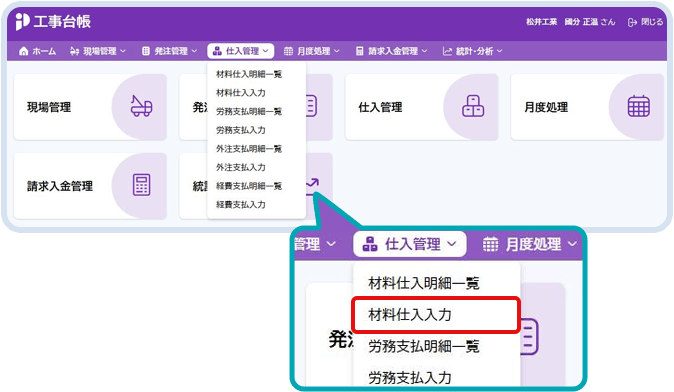The width and height of the screenshot is (674, 392).
Task: Expand 請求入金管理 chevron in the nav bar
Action: 425,51
